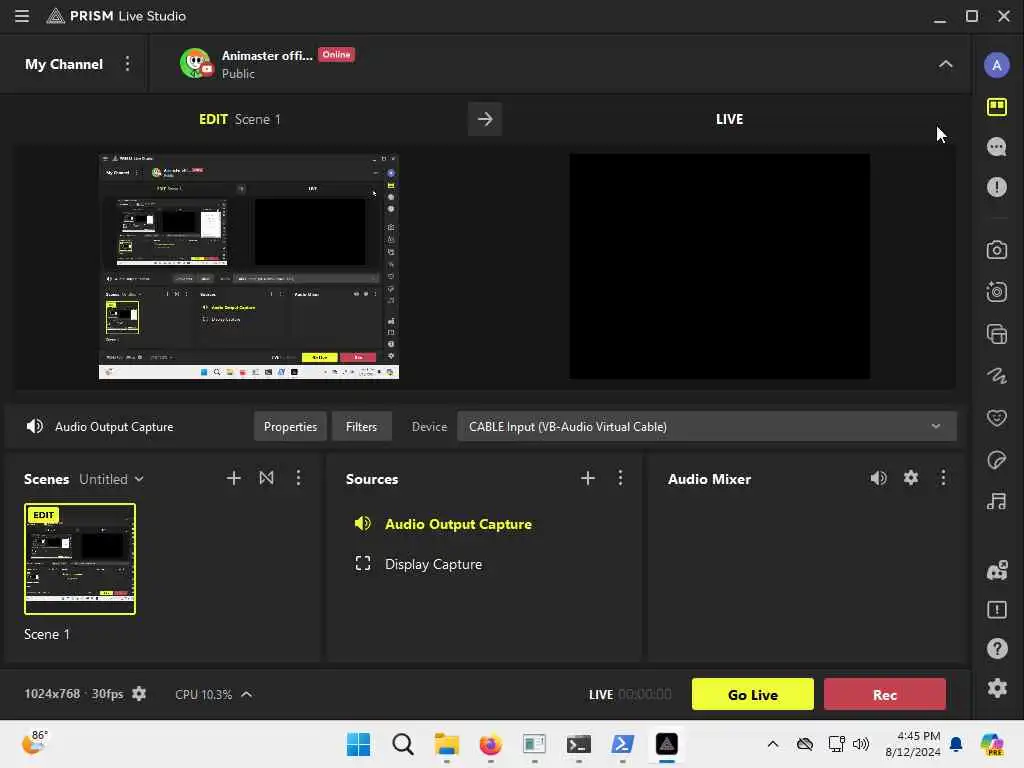Open Windows Start menu
The width and height of the screenshot is (1024, 768).
click(x=358, y=744)
